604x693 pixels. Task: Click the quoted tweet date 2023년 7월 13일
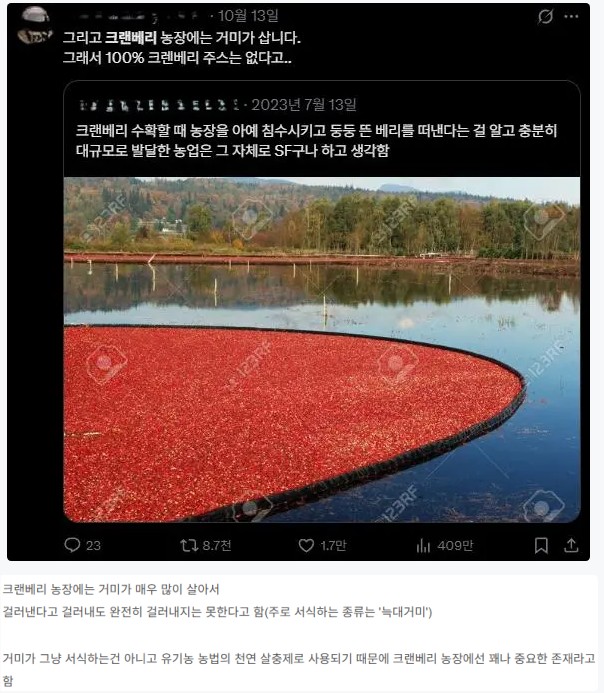coord(304,105)
